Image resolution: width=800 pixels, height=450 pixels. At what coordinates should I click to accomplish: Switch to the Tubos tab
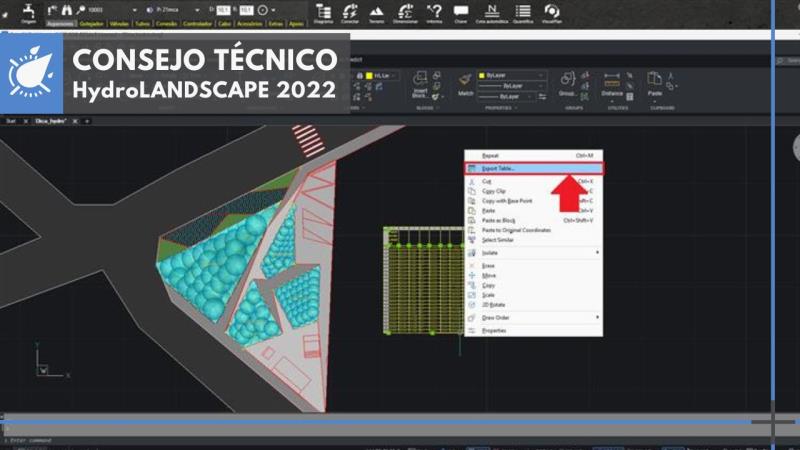(x=143, y=23)
